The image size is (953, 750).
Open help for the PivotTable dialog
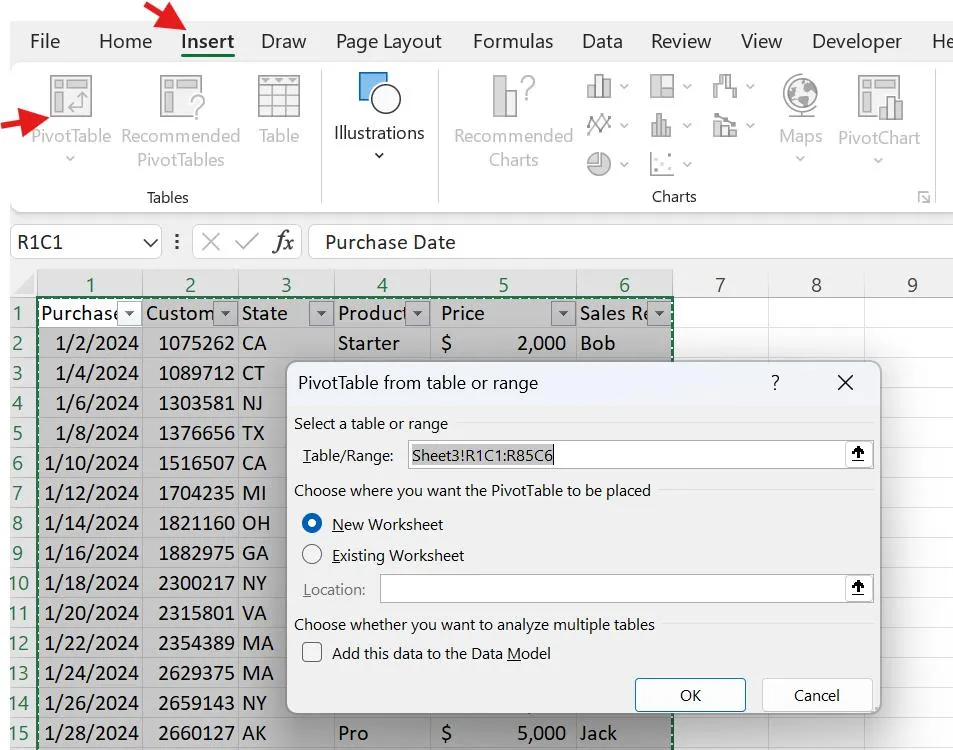(775, 383)
